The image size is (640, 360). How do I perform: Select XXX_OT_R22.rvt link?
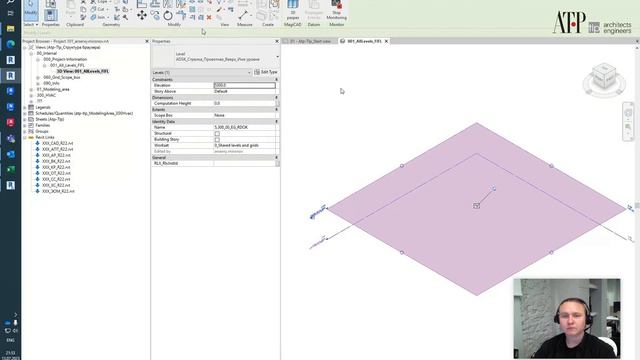tap(56, 173)
